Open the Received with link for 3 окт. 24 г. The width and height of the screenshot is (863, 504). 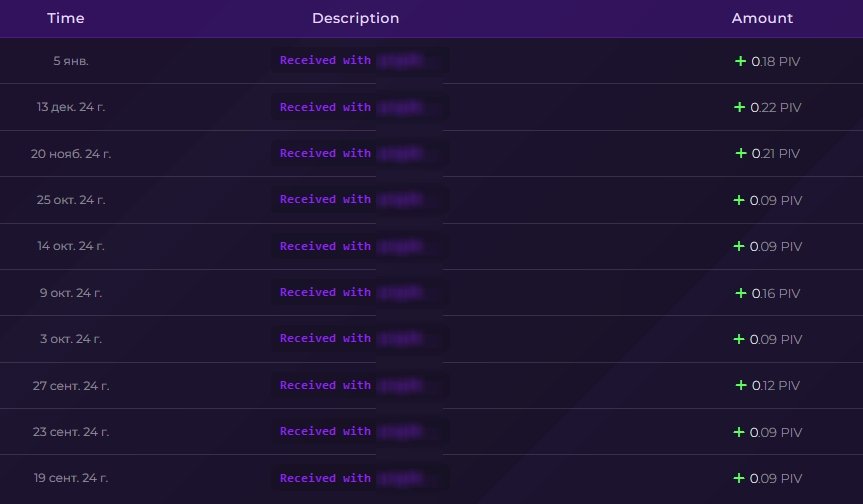point(325,339)
